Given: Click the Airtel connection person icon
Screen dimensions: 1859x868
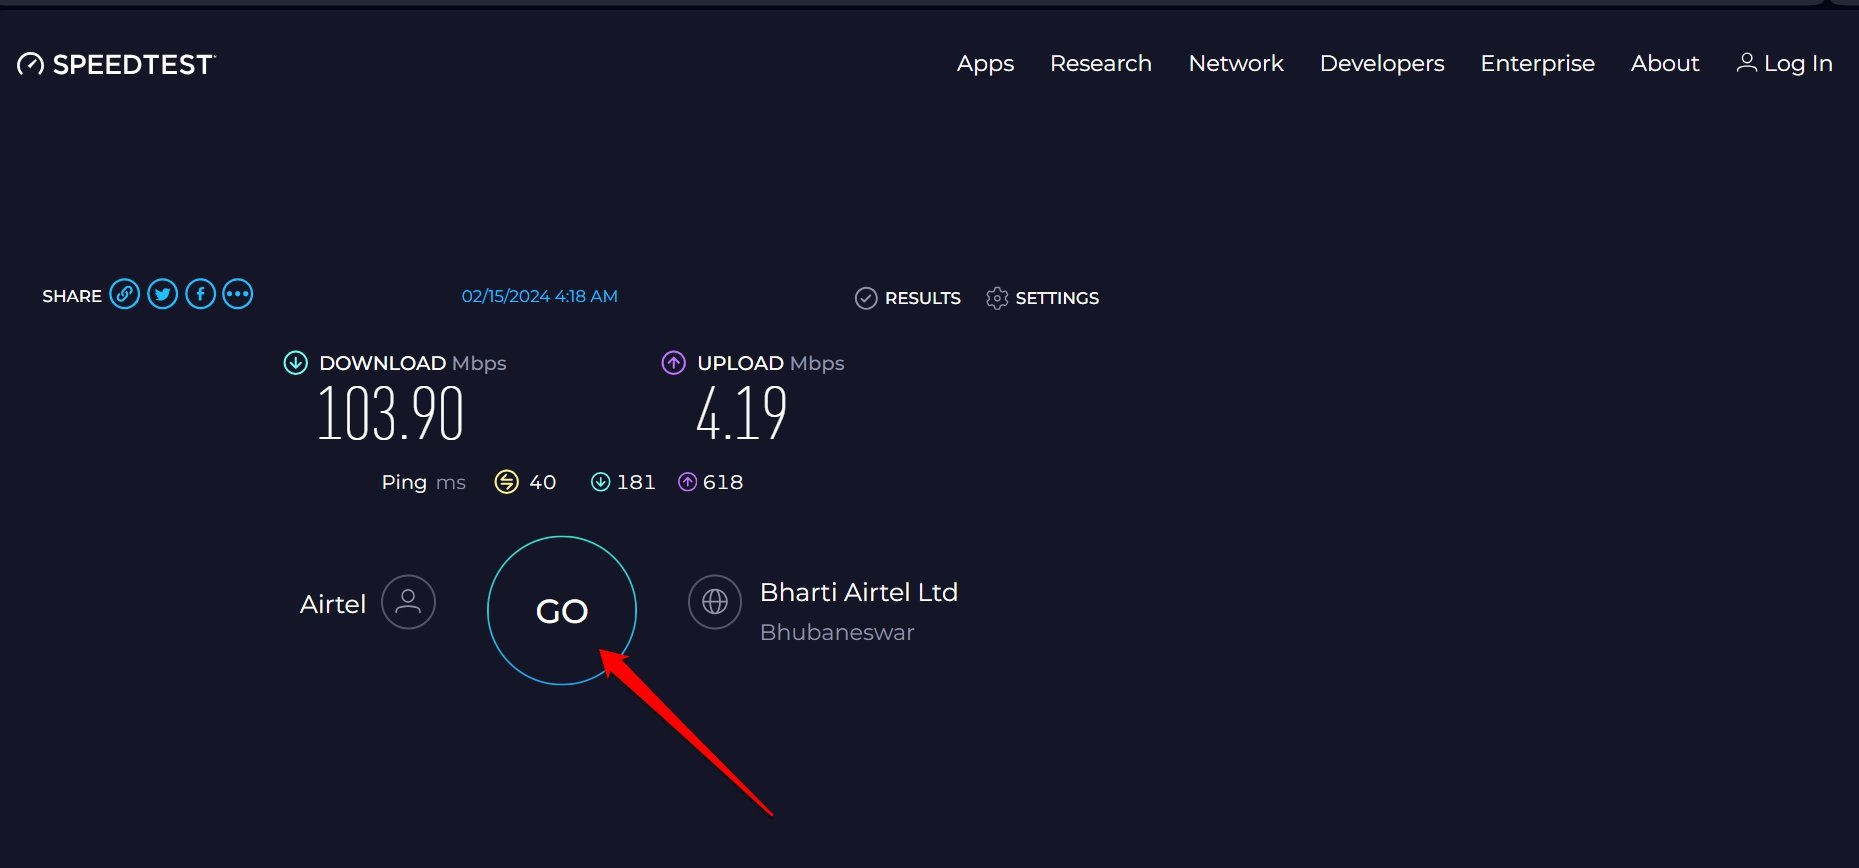Looking at the screenshot, I should pos(408,602).
